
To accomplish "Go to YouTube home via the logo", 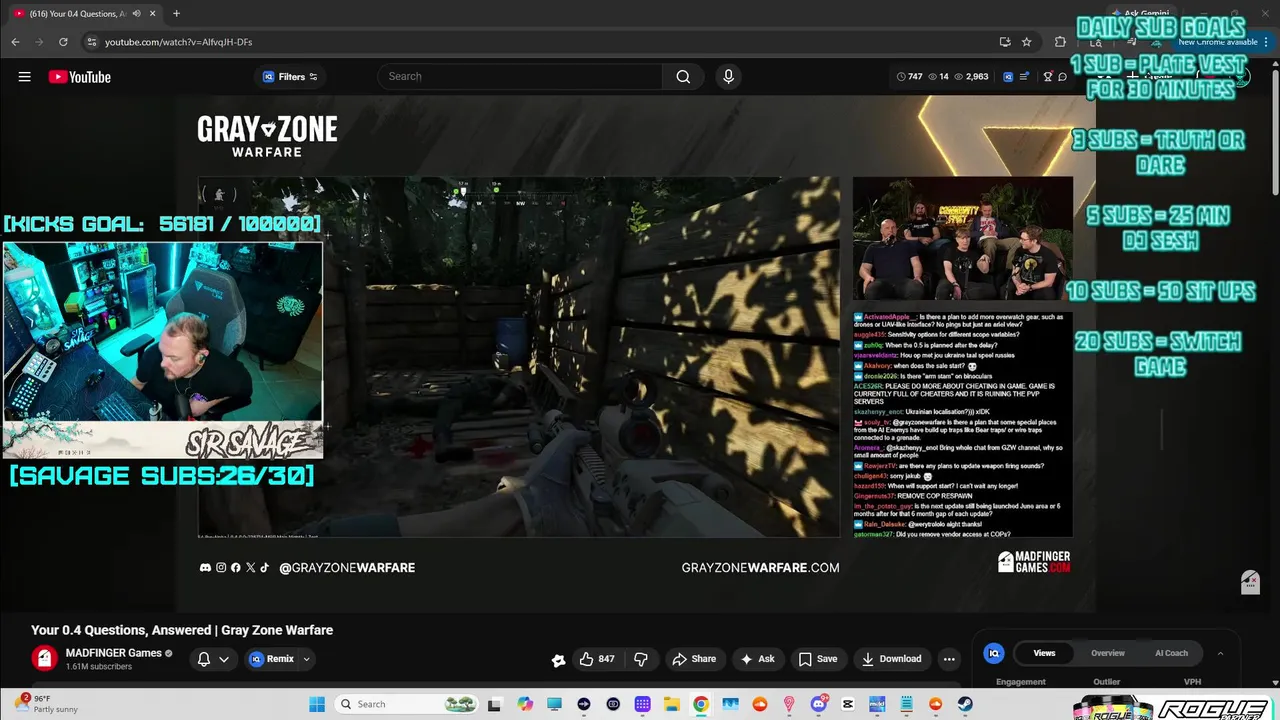I will [79, 77].
